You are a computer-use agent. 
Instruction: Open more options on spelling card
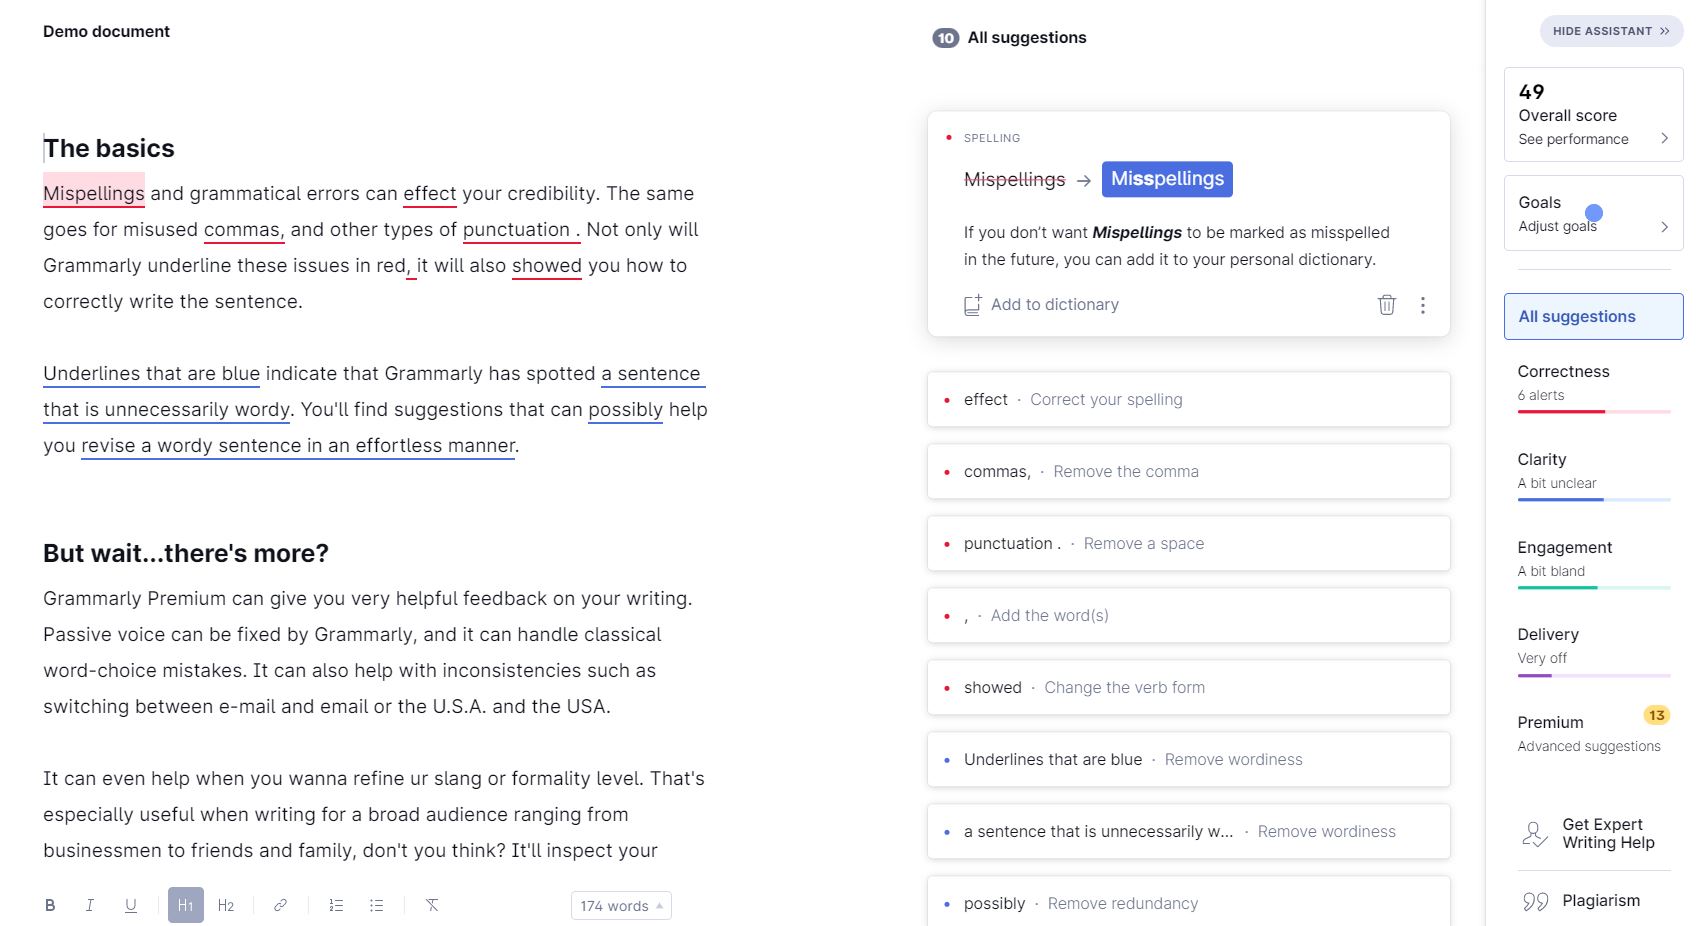1423,305
